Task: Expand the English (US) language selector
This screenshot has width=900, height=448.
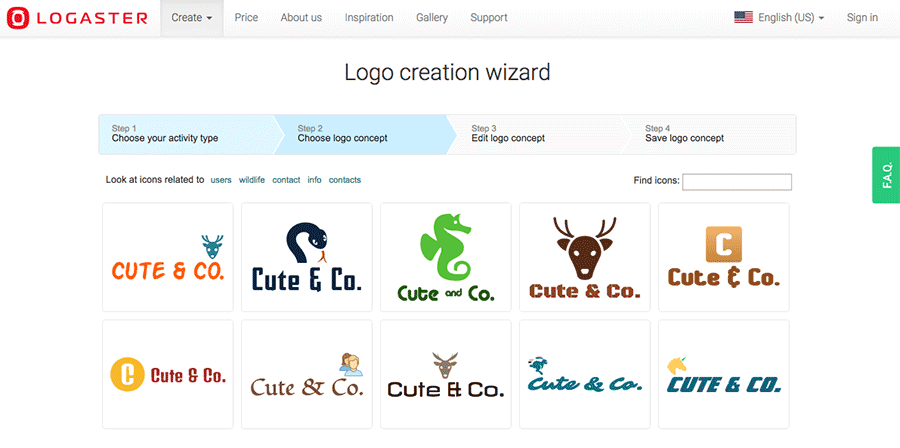Action: 791,18
